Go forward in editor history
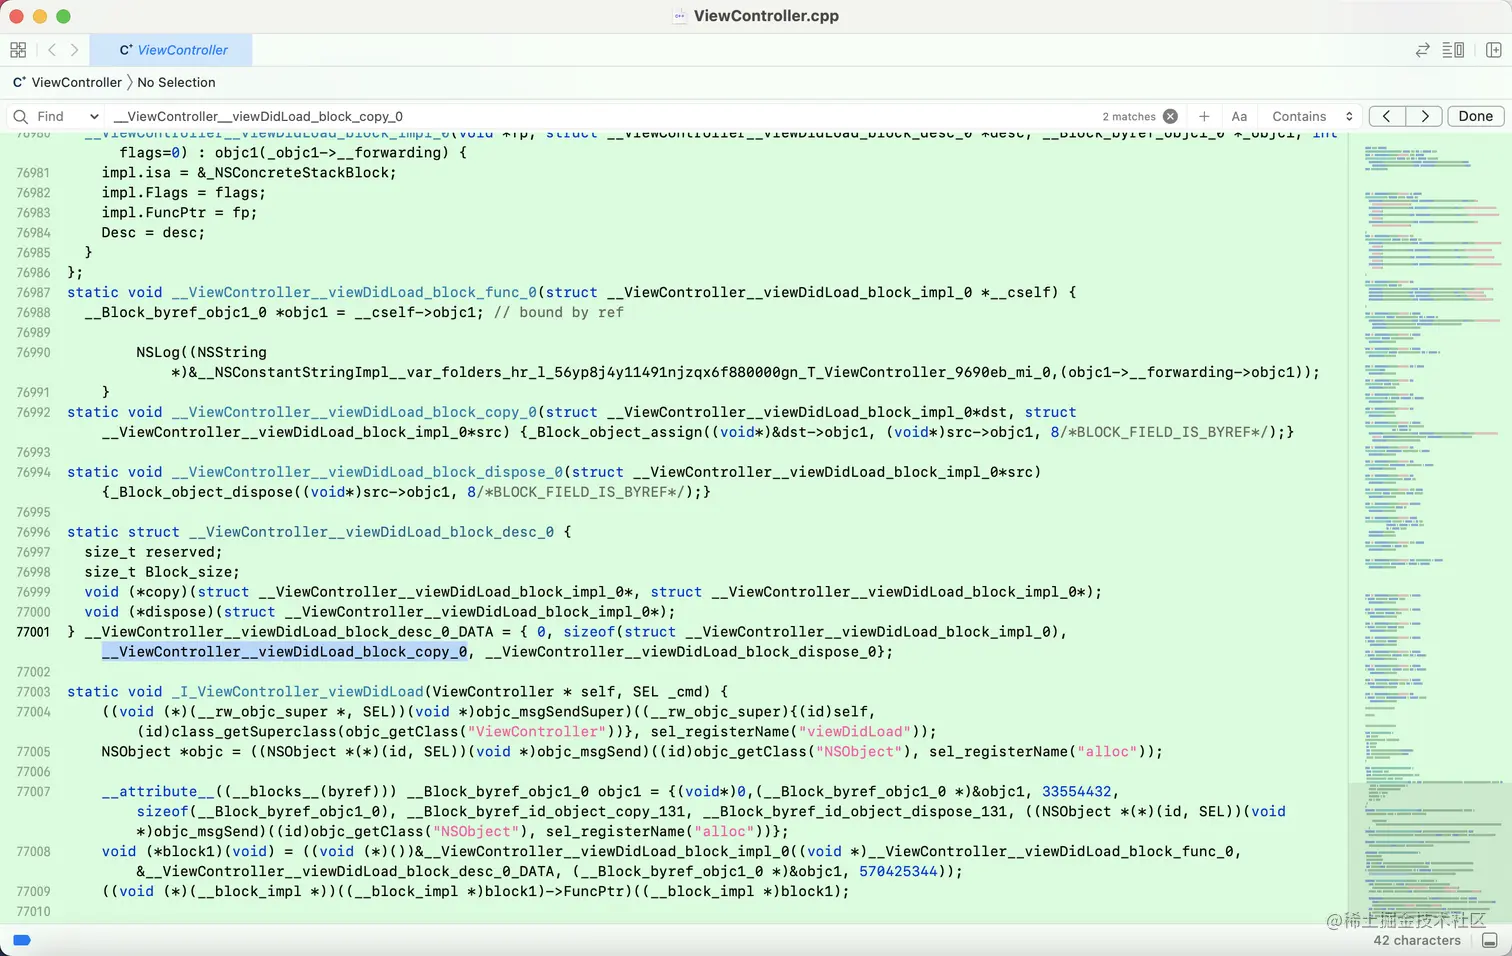Screen dimensions: 1512x956 point(74,50)
